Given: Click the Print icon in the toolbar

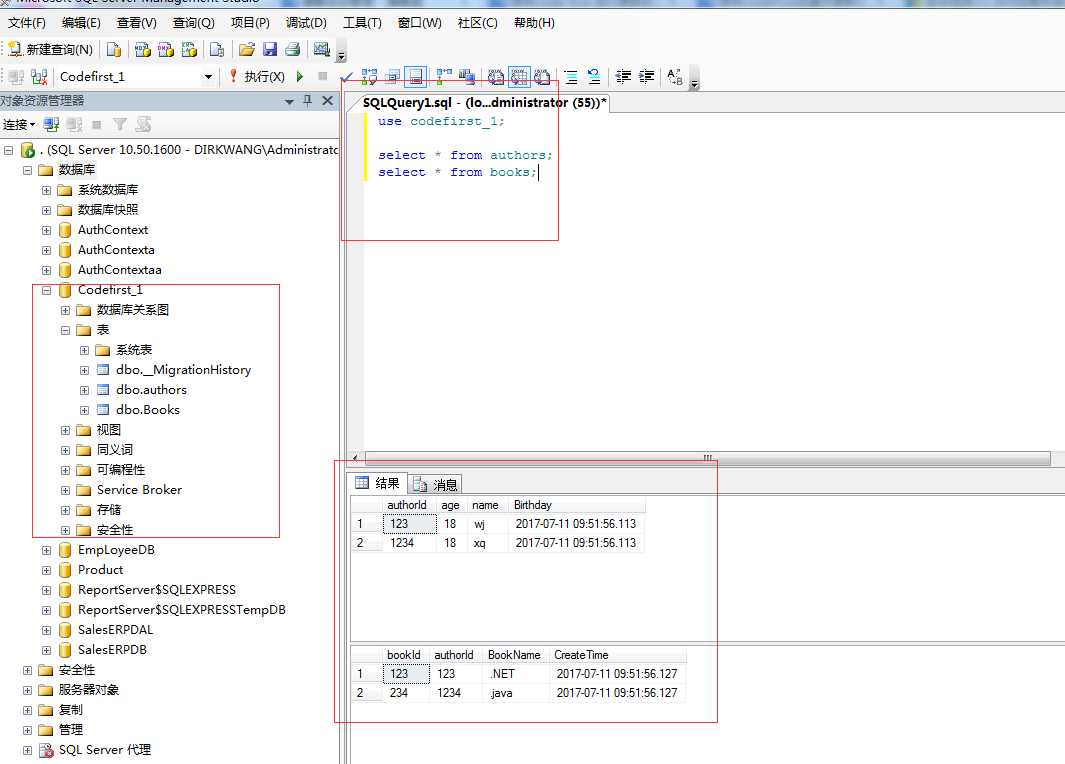Looking at the screenshot, I should [293, 49].
